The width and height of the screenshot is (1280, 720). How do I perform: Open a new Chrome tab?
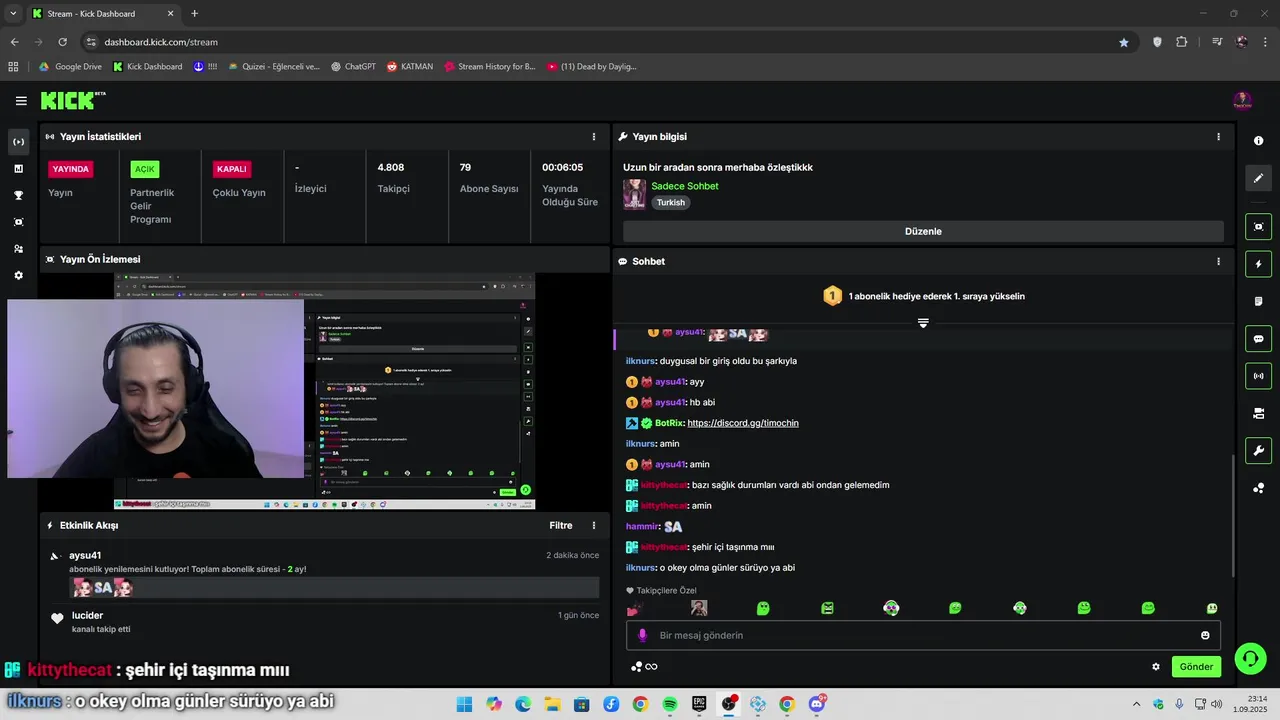coord(194,14)
